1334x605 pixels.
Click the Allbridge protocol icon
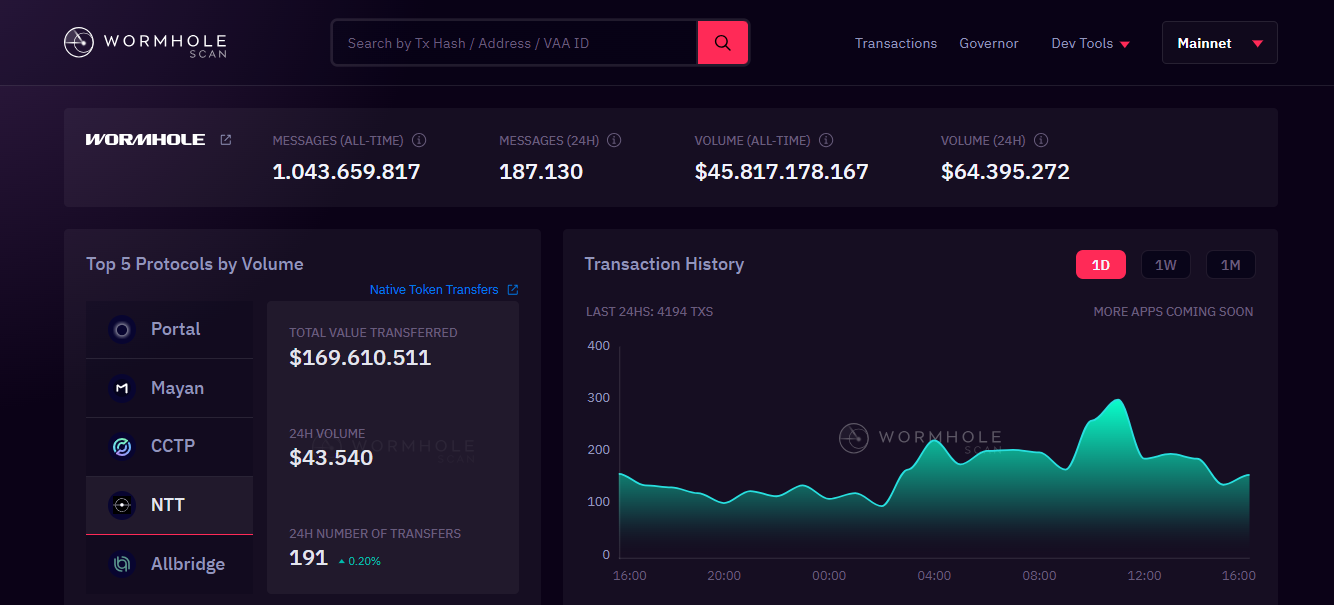[122, 564]
